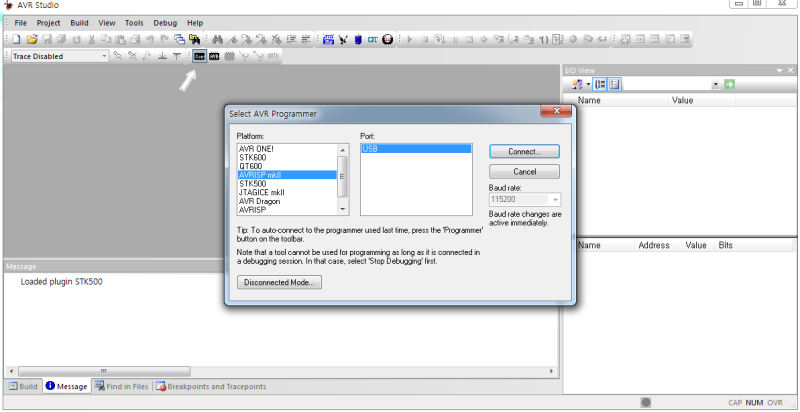Open the View menu

pos(107,23)
